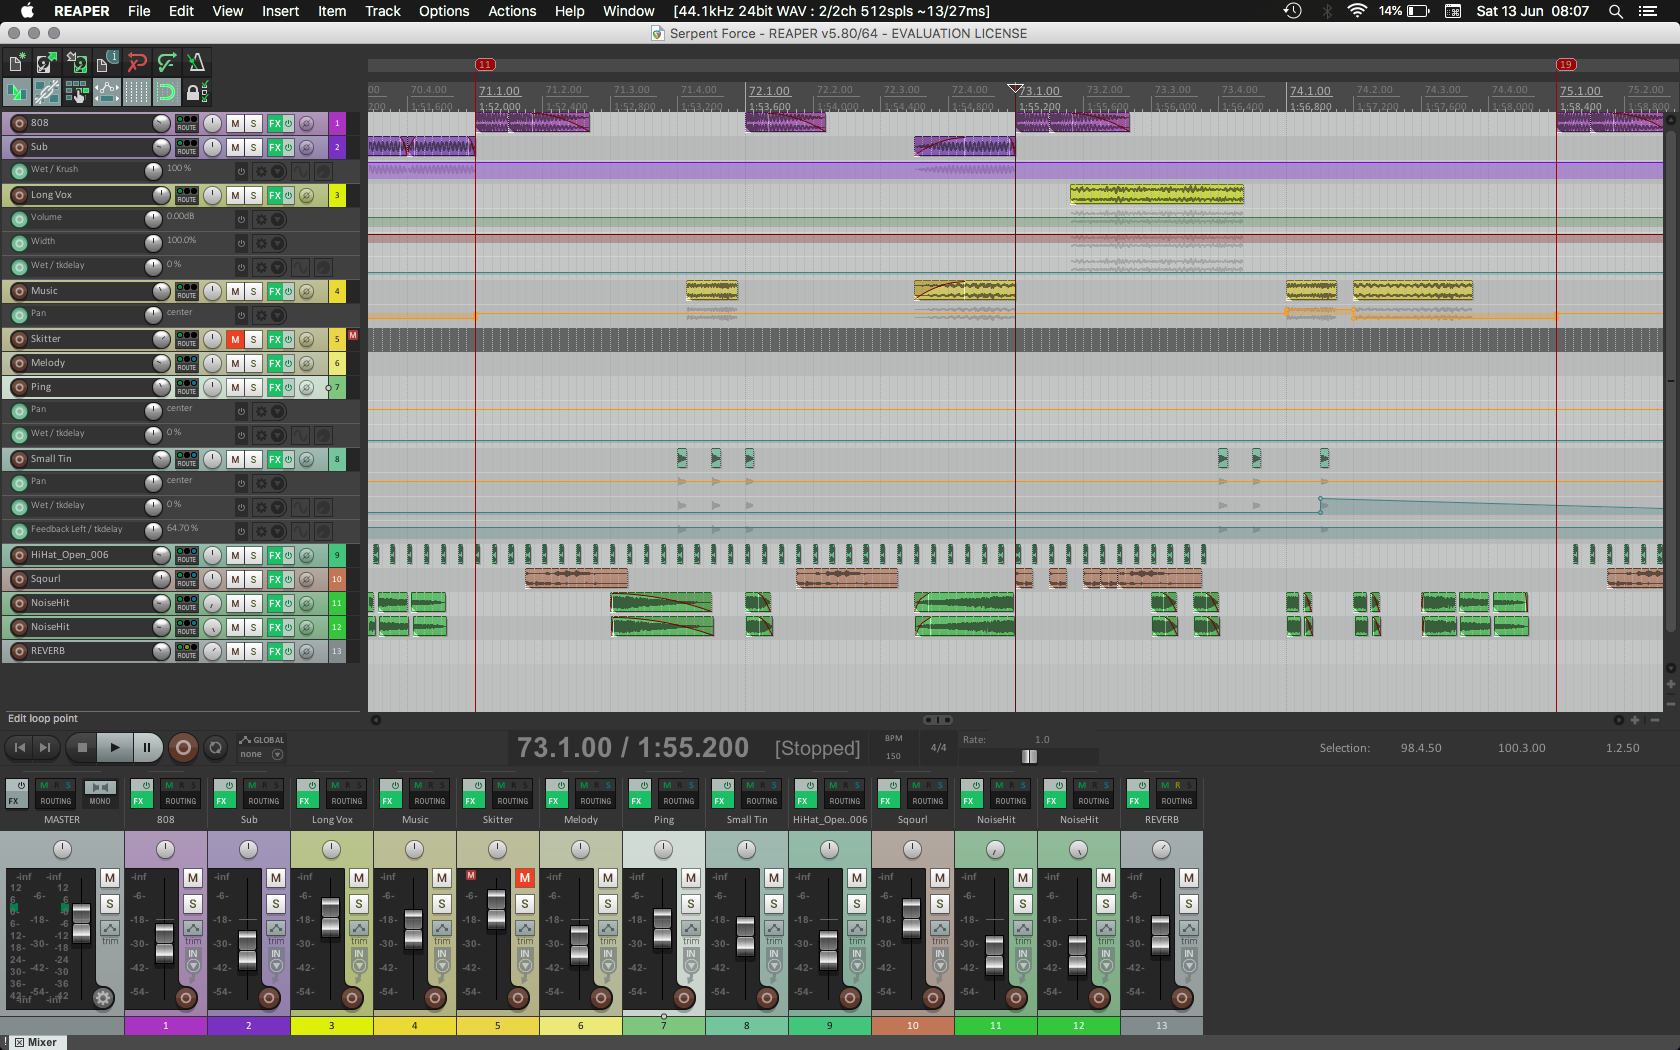
Task: Click the green Redo toolbar icon
Action: [167, 63]
